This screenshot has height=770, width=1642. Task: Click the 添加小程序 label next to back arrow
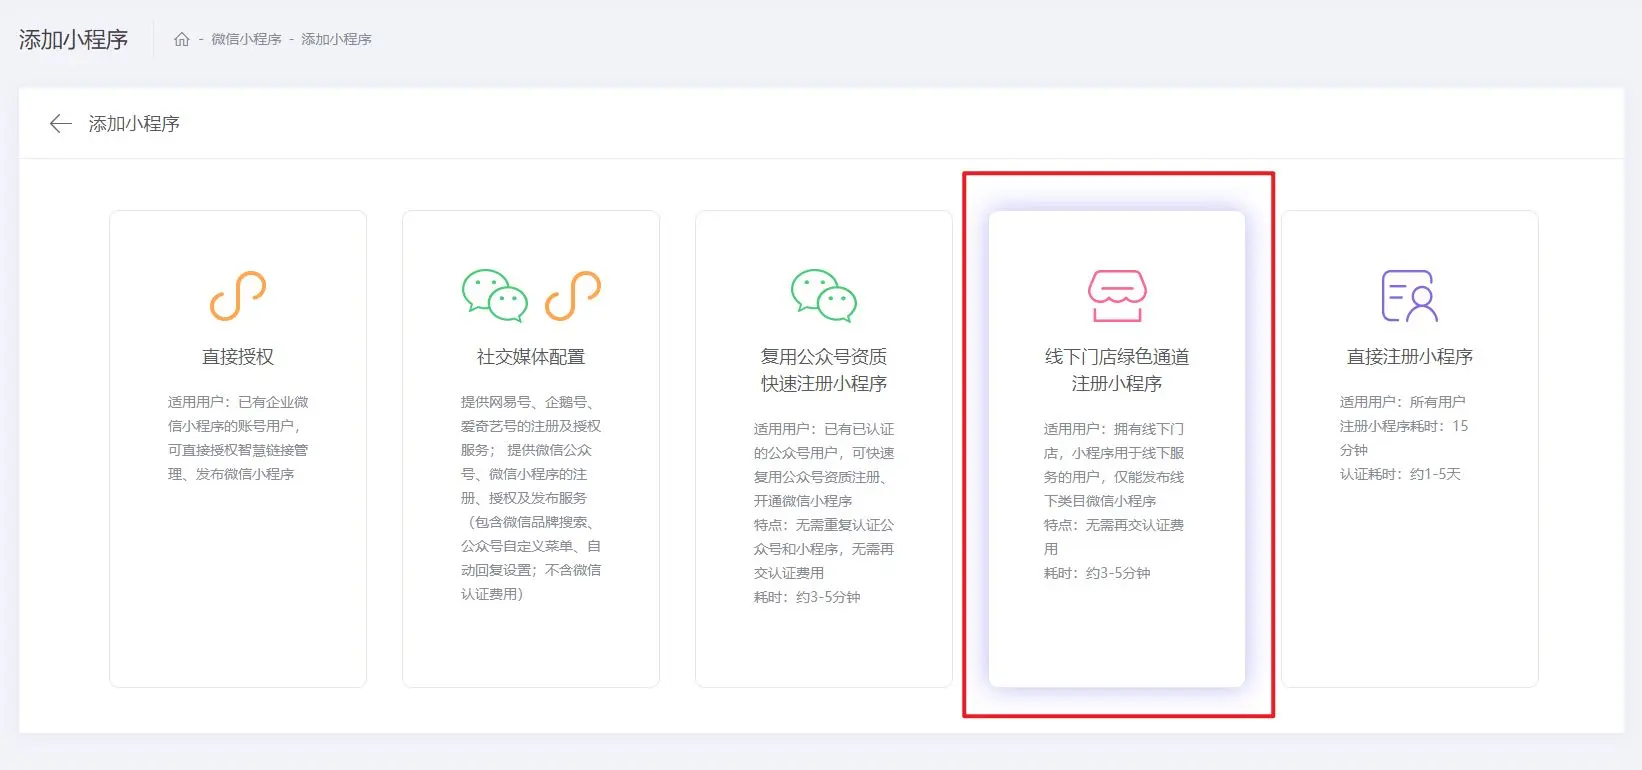click(x=134, y=123)
